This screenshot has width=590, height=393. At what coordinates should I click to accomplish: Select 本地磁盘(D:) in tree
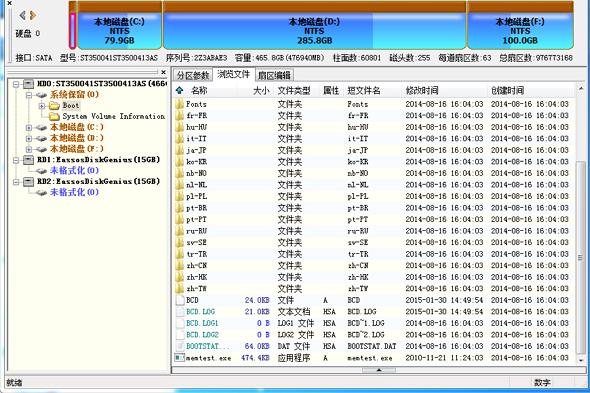(77, 138)
